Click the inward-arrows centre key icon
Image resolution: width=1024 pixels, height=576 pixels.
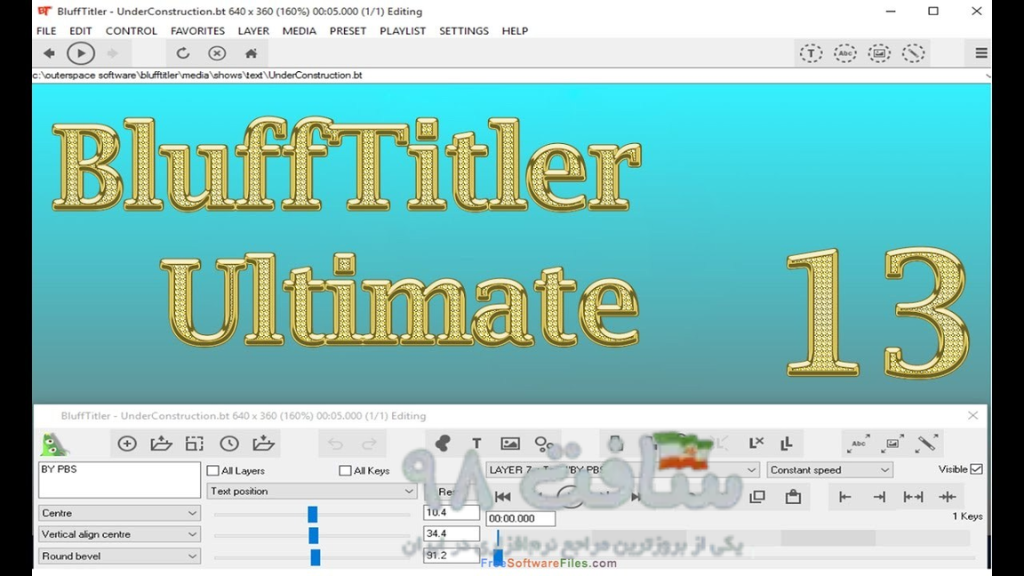pyautogui.click(x=948, y=497)
